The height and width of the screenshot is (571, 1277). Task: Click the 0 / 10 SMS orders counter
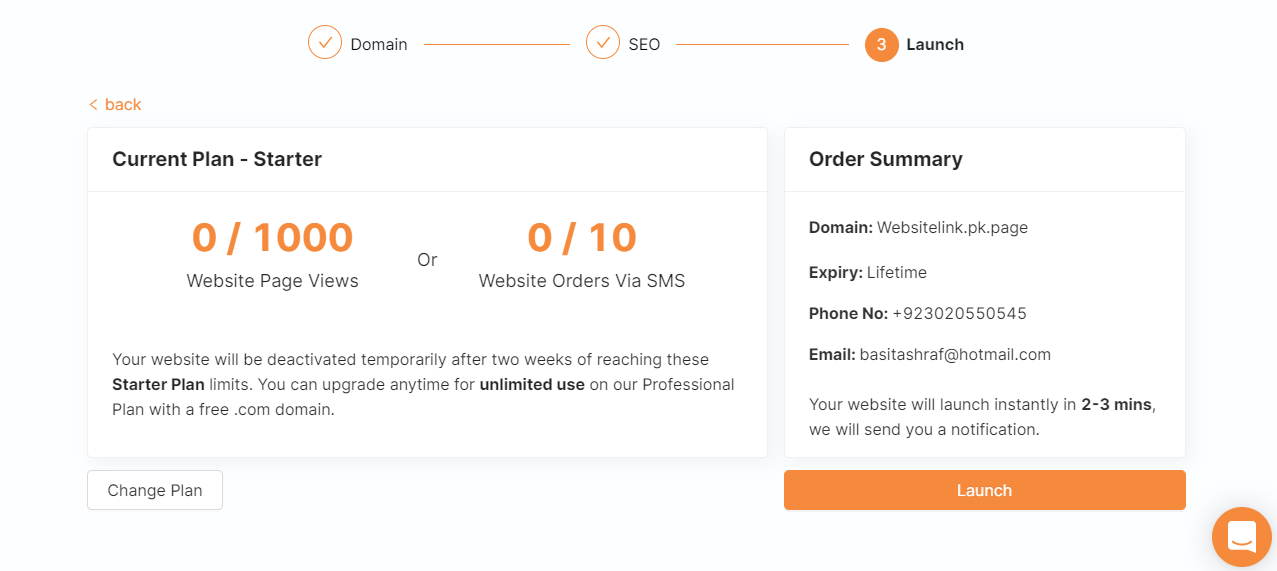click(581, 238)
